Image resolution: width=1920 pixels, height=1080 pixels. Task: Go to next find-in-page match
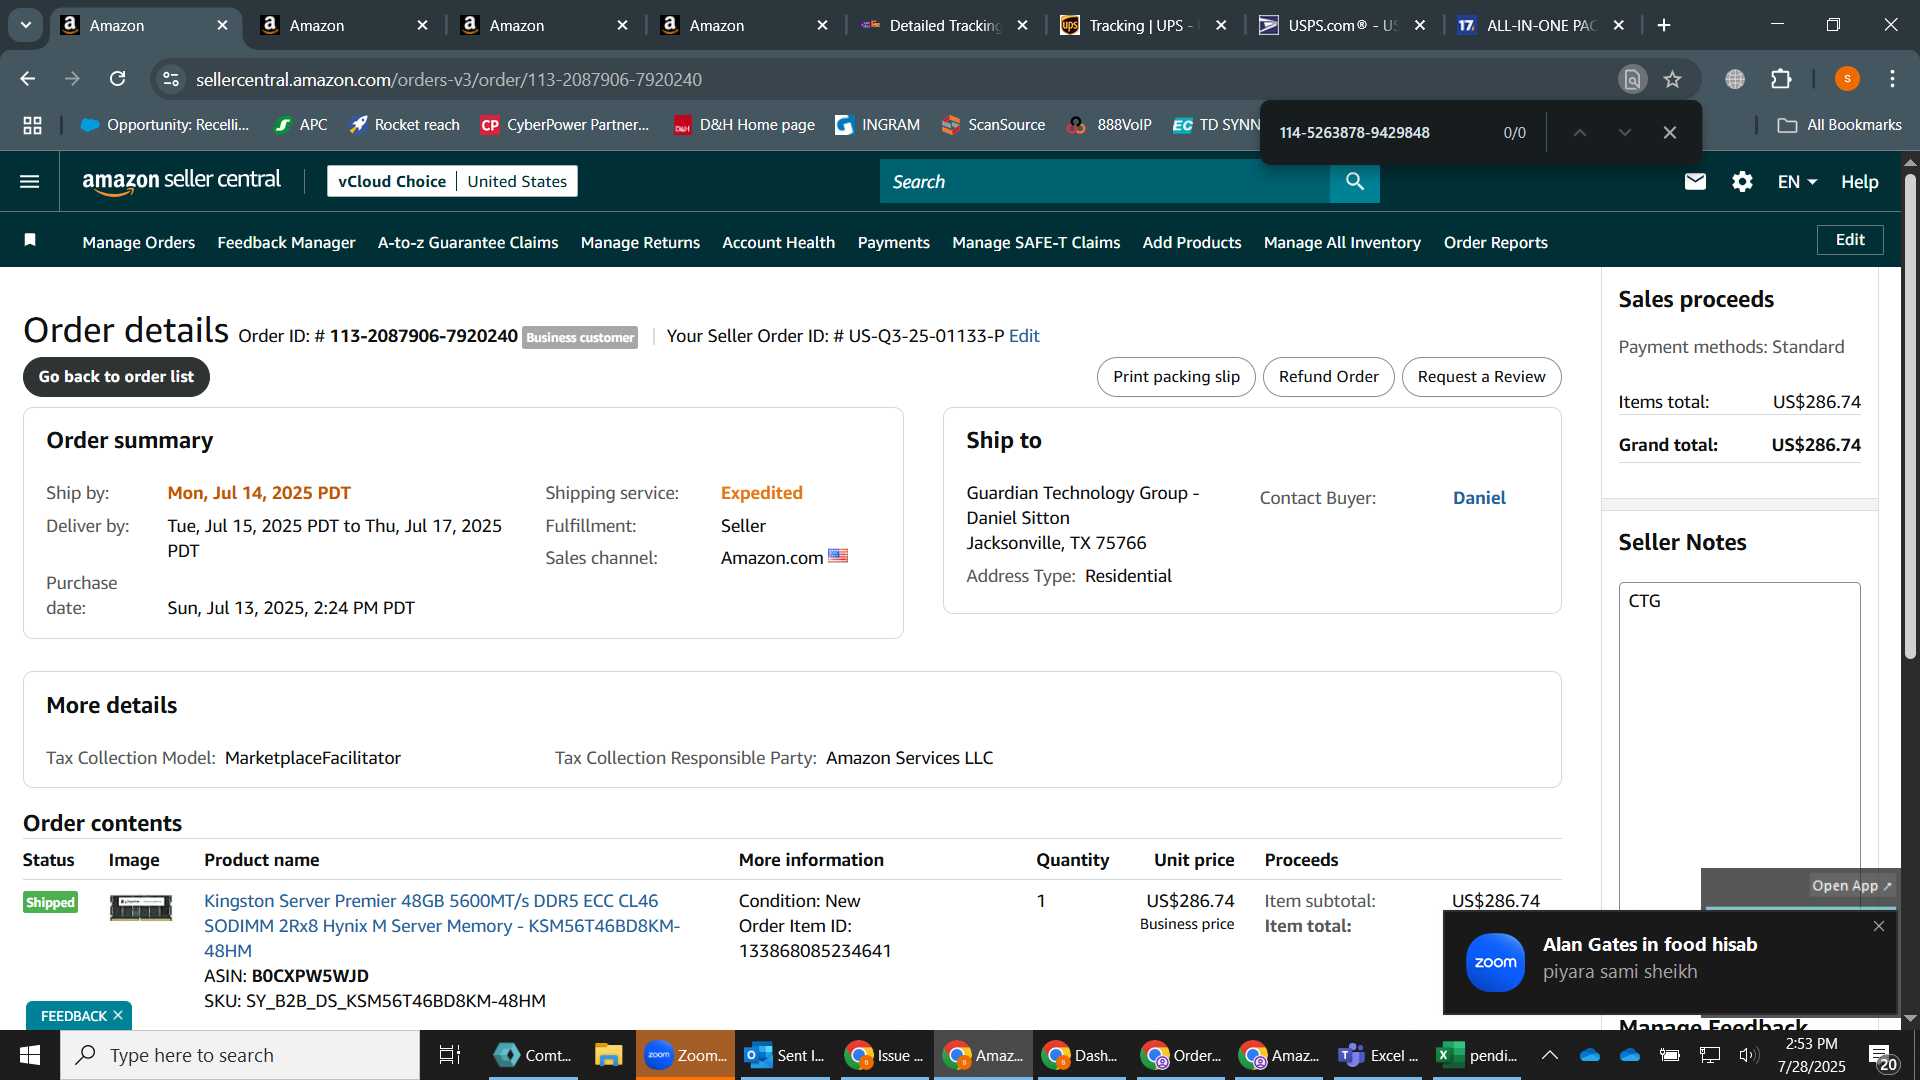coord(1625,132)
